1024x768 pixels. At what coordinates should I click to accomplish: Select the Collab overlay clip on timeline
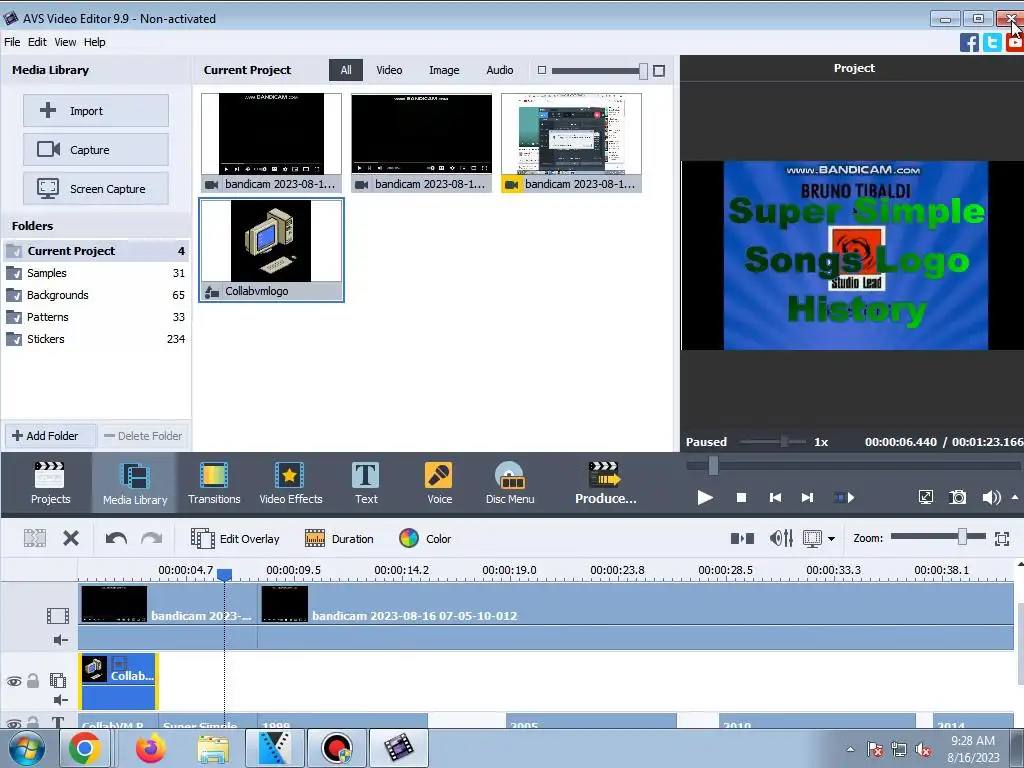(118, 681)
